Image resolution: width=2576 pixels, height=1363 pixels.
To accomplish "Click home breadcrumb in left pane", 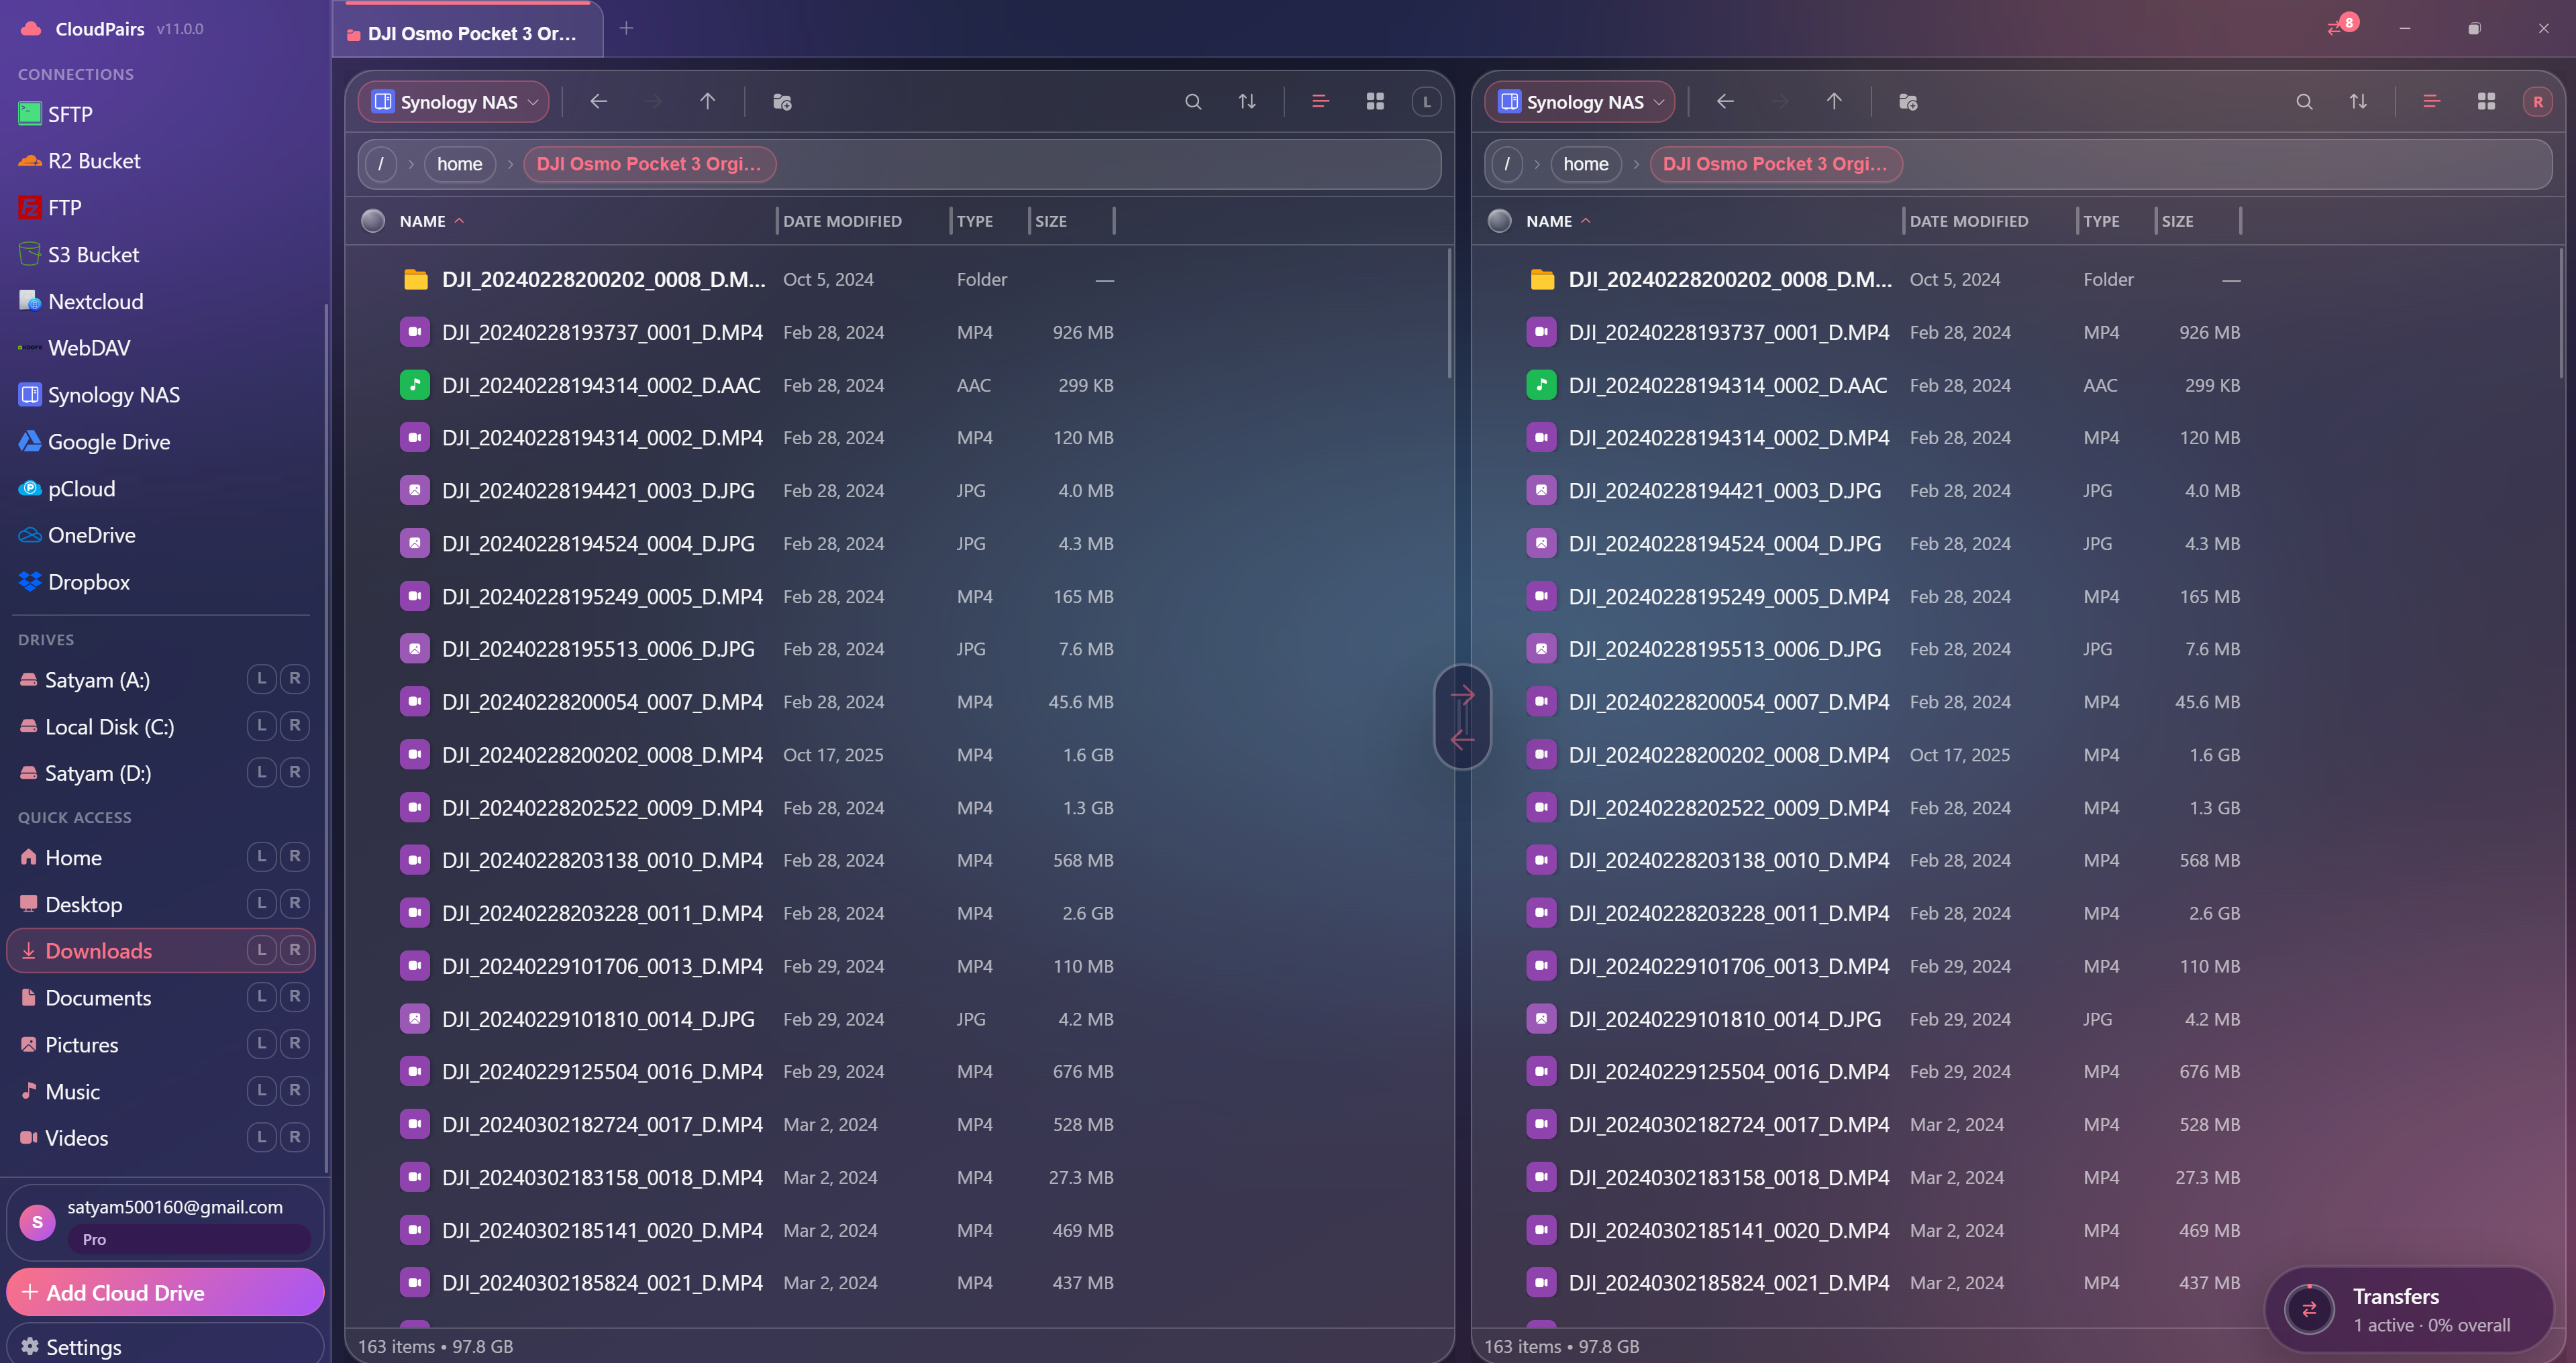I will 459,164.
